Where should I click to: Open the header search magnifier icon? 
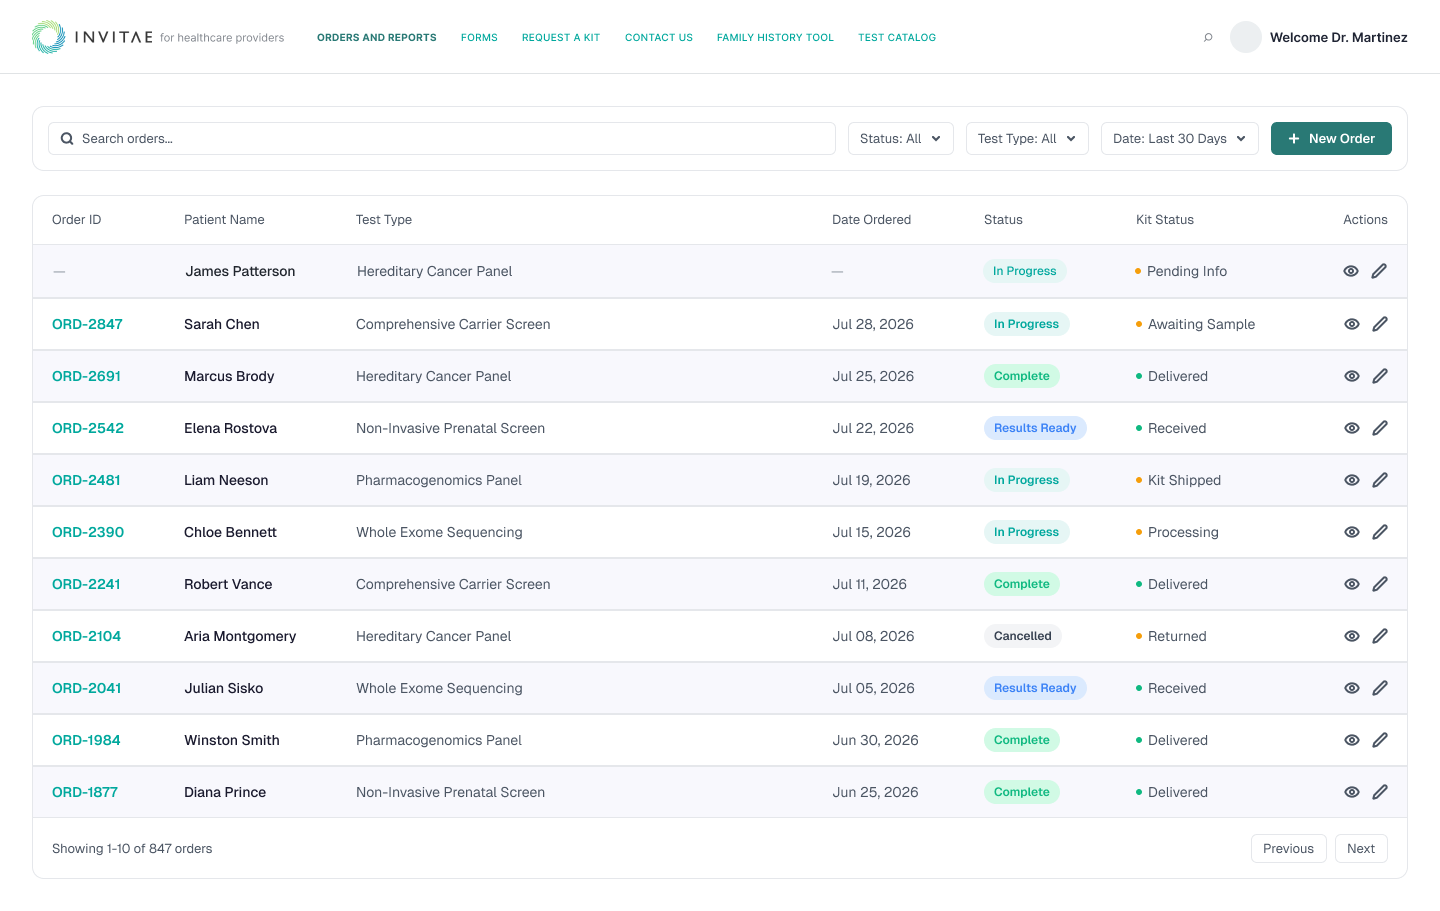click(1208, 37)
